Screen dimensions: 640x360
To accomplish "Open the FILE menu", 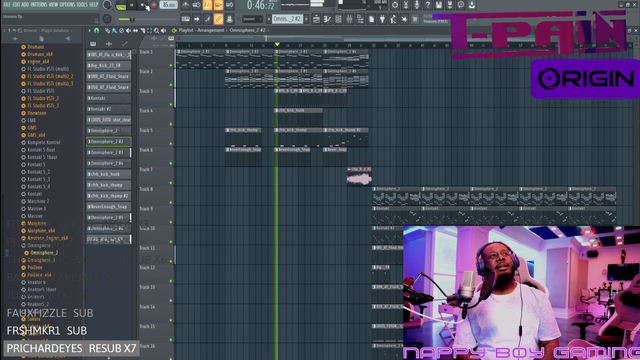I will pos(7,4).
